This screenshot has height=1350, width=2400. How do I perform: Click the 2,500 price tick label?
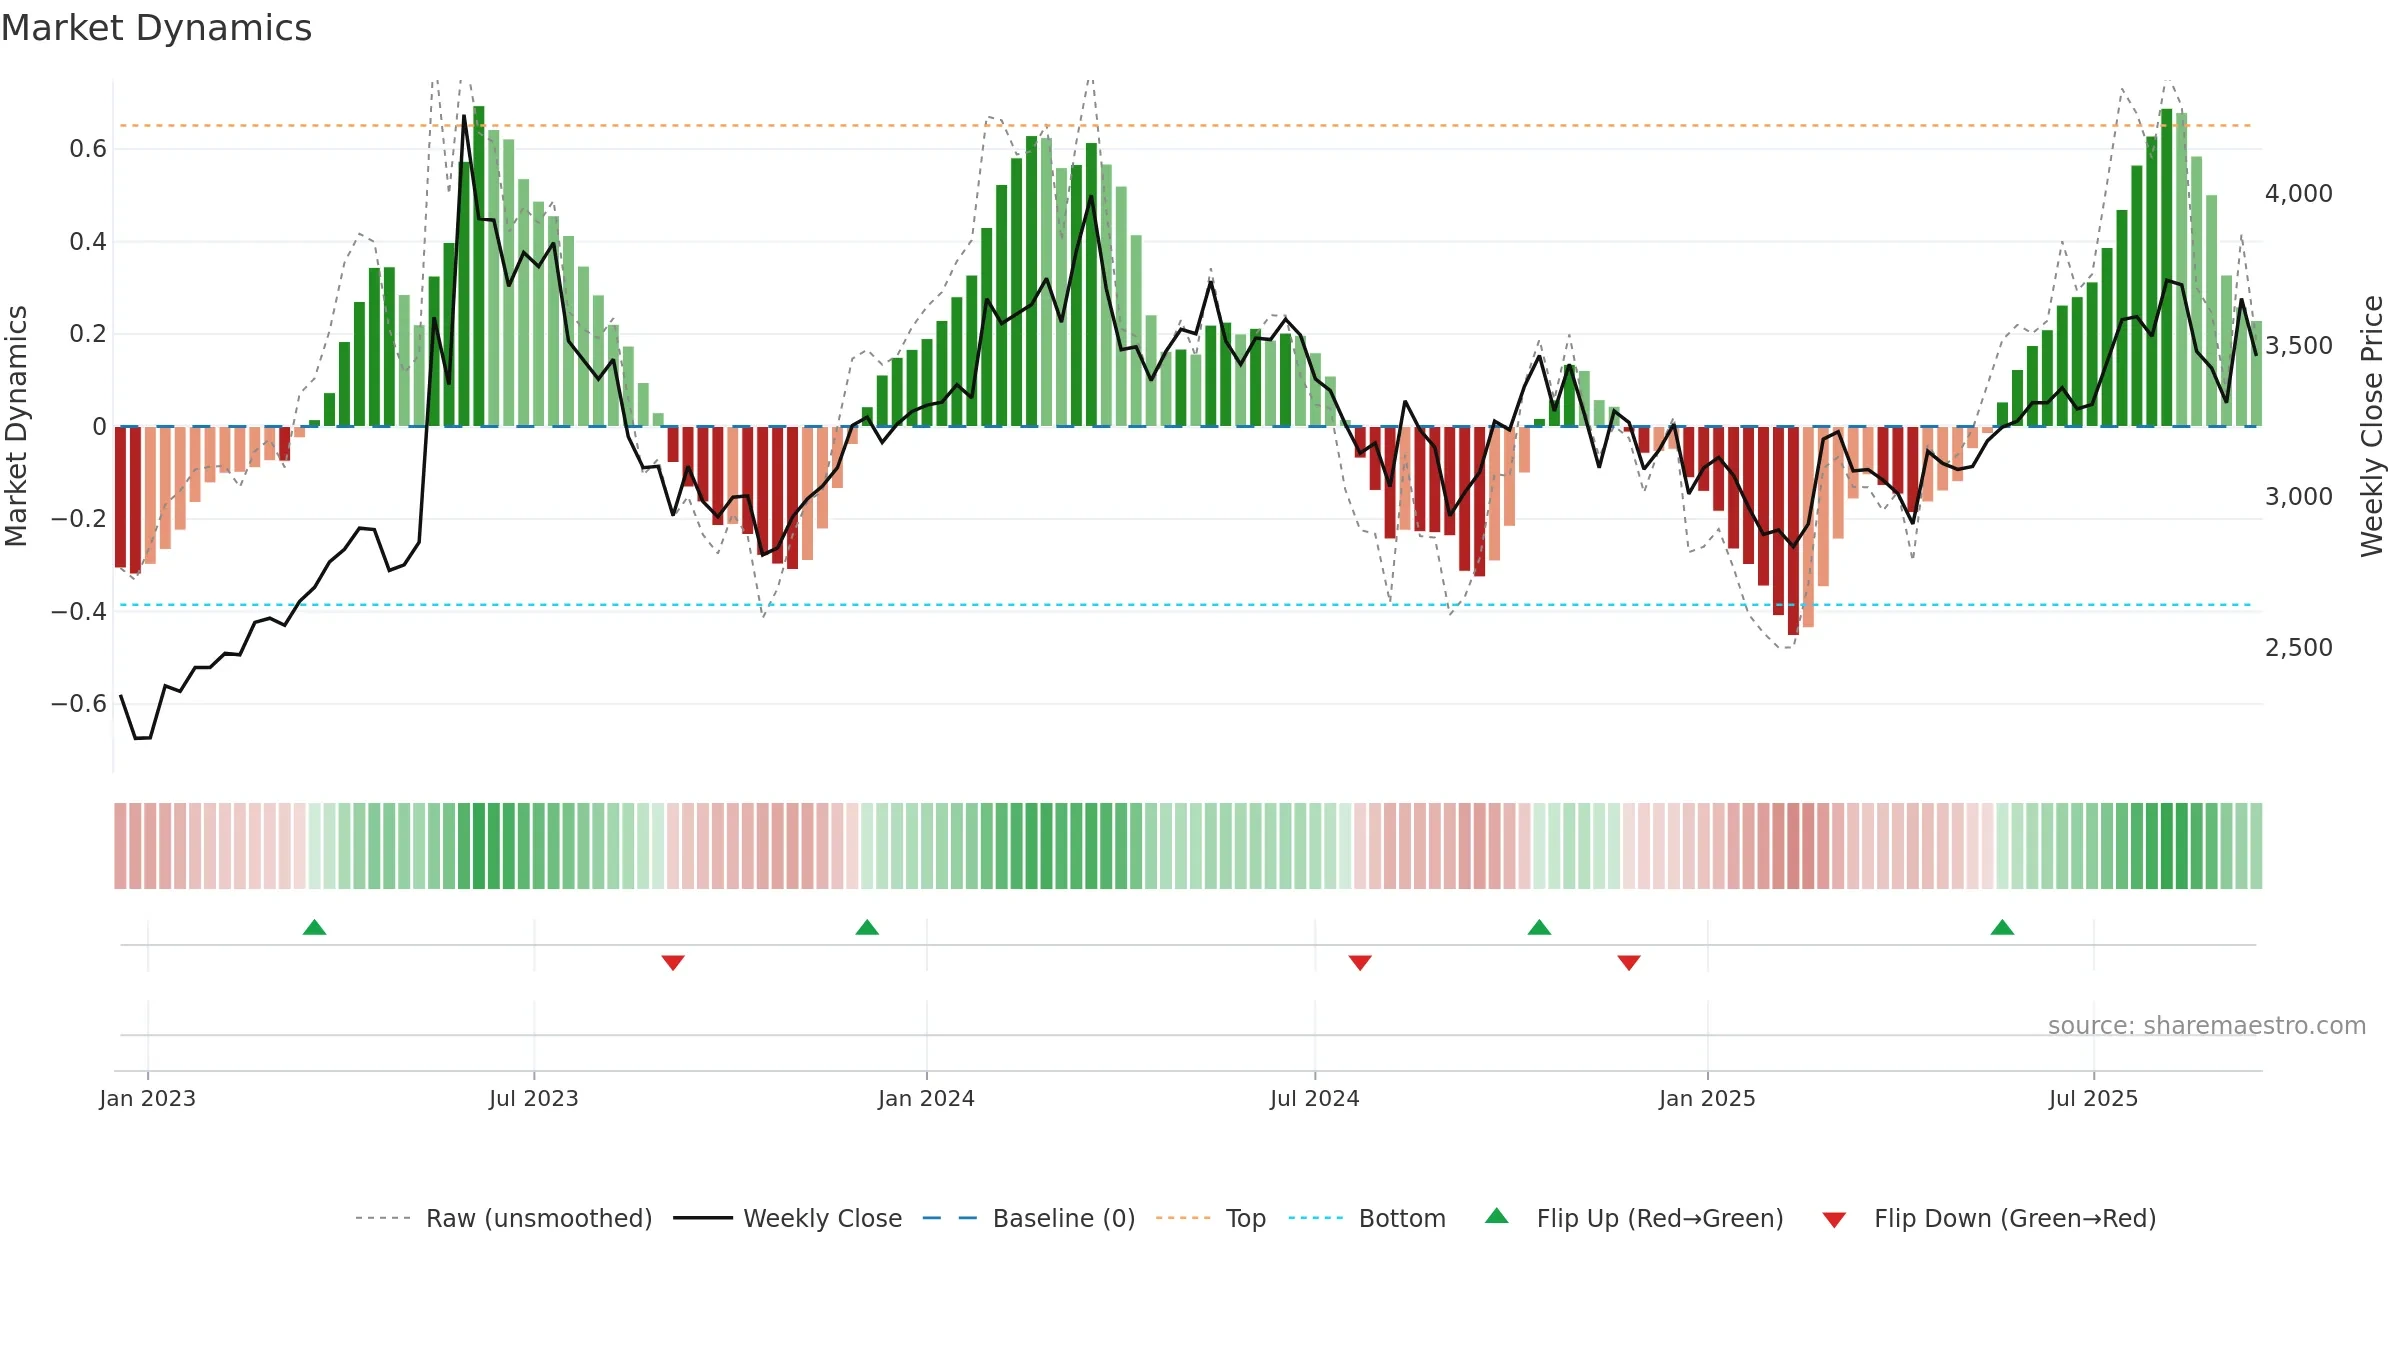tap(2298, 648)
